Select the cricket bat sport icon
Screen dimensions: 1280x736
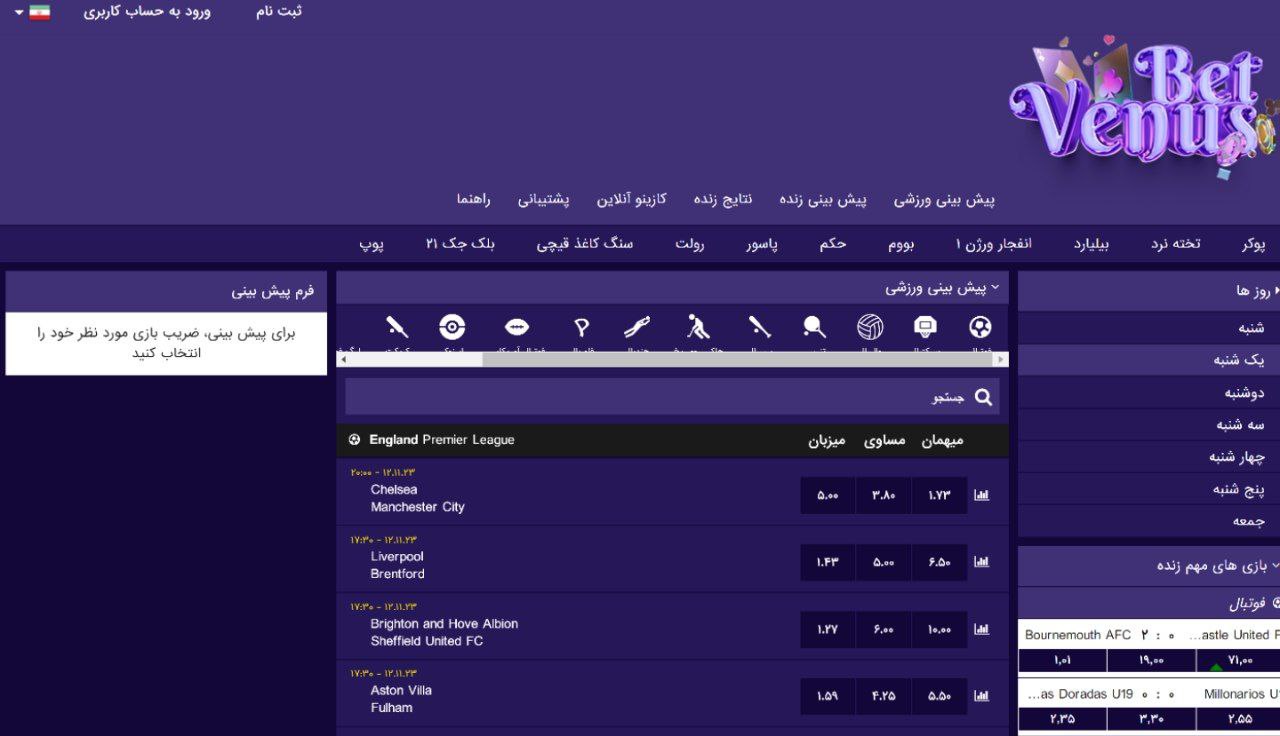[397, 327]
